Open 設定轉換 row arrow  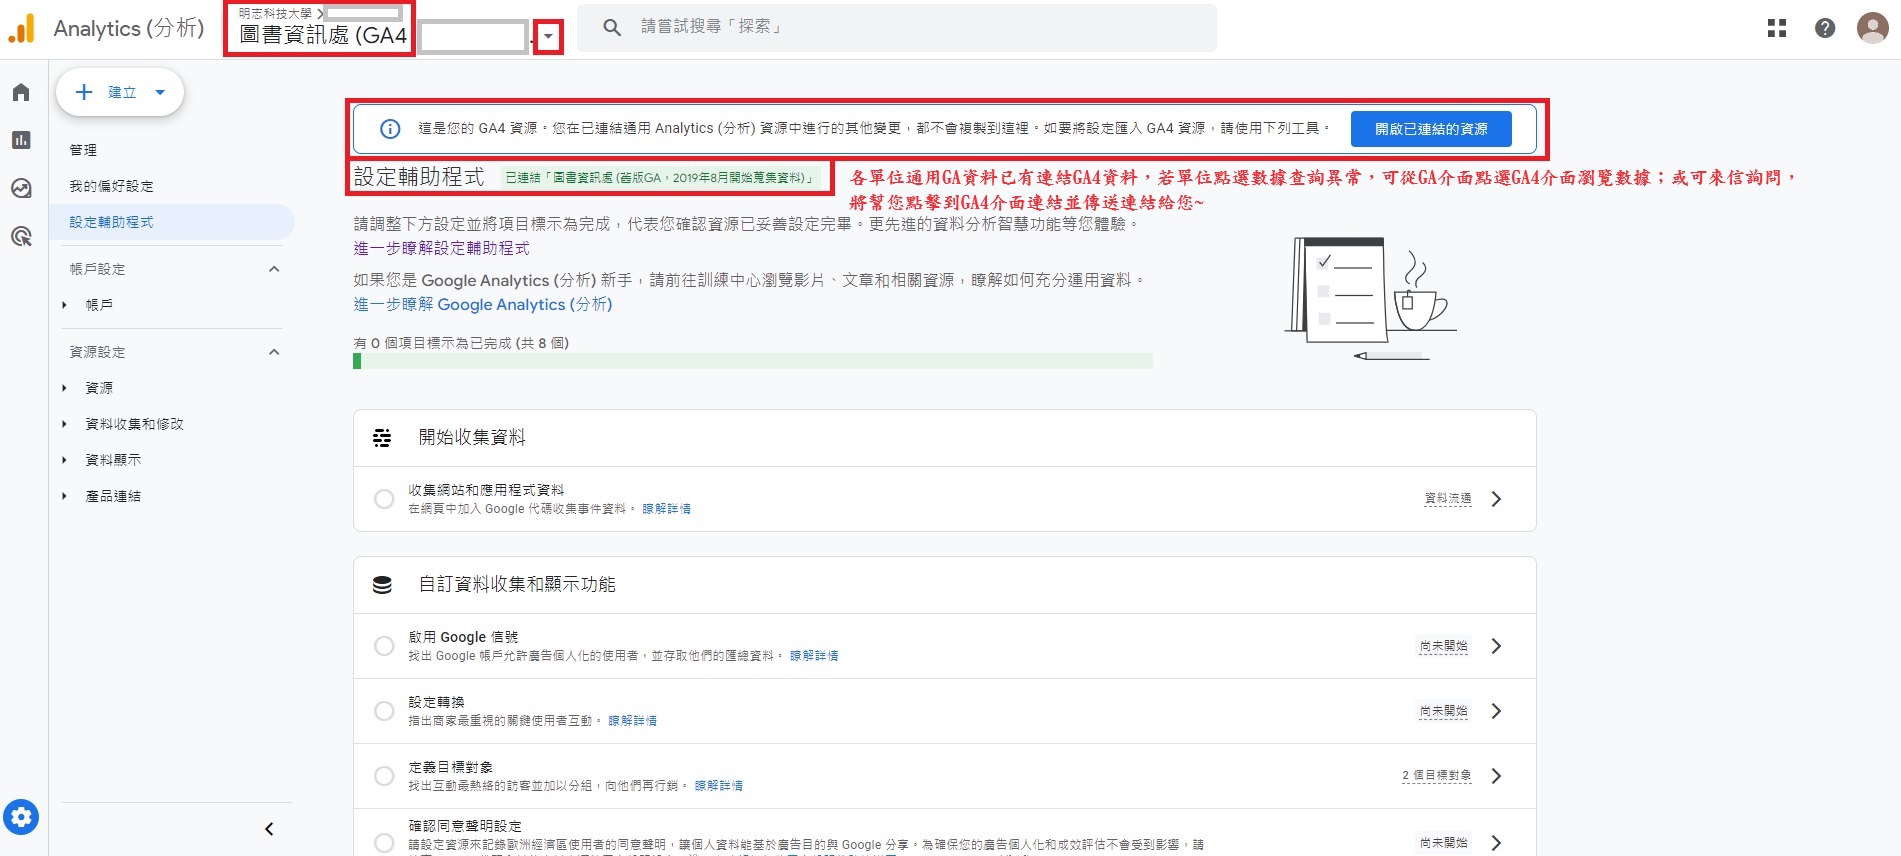(1496, 711)
